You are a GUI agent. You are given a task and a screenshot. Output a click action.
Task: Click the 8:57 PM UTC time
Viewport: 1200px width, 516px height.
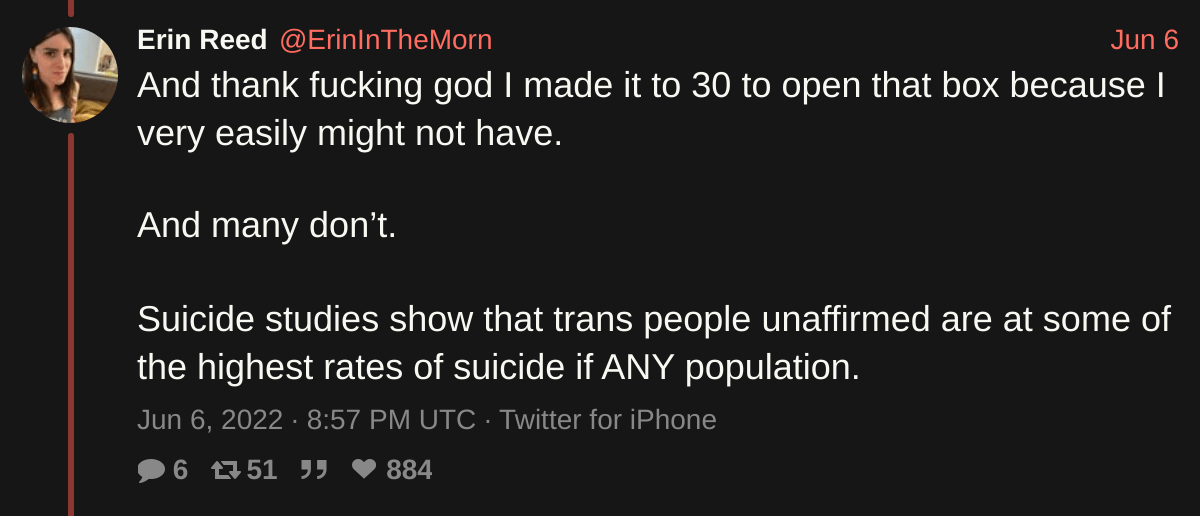point(391,420)
